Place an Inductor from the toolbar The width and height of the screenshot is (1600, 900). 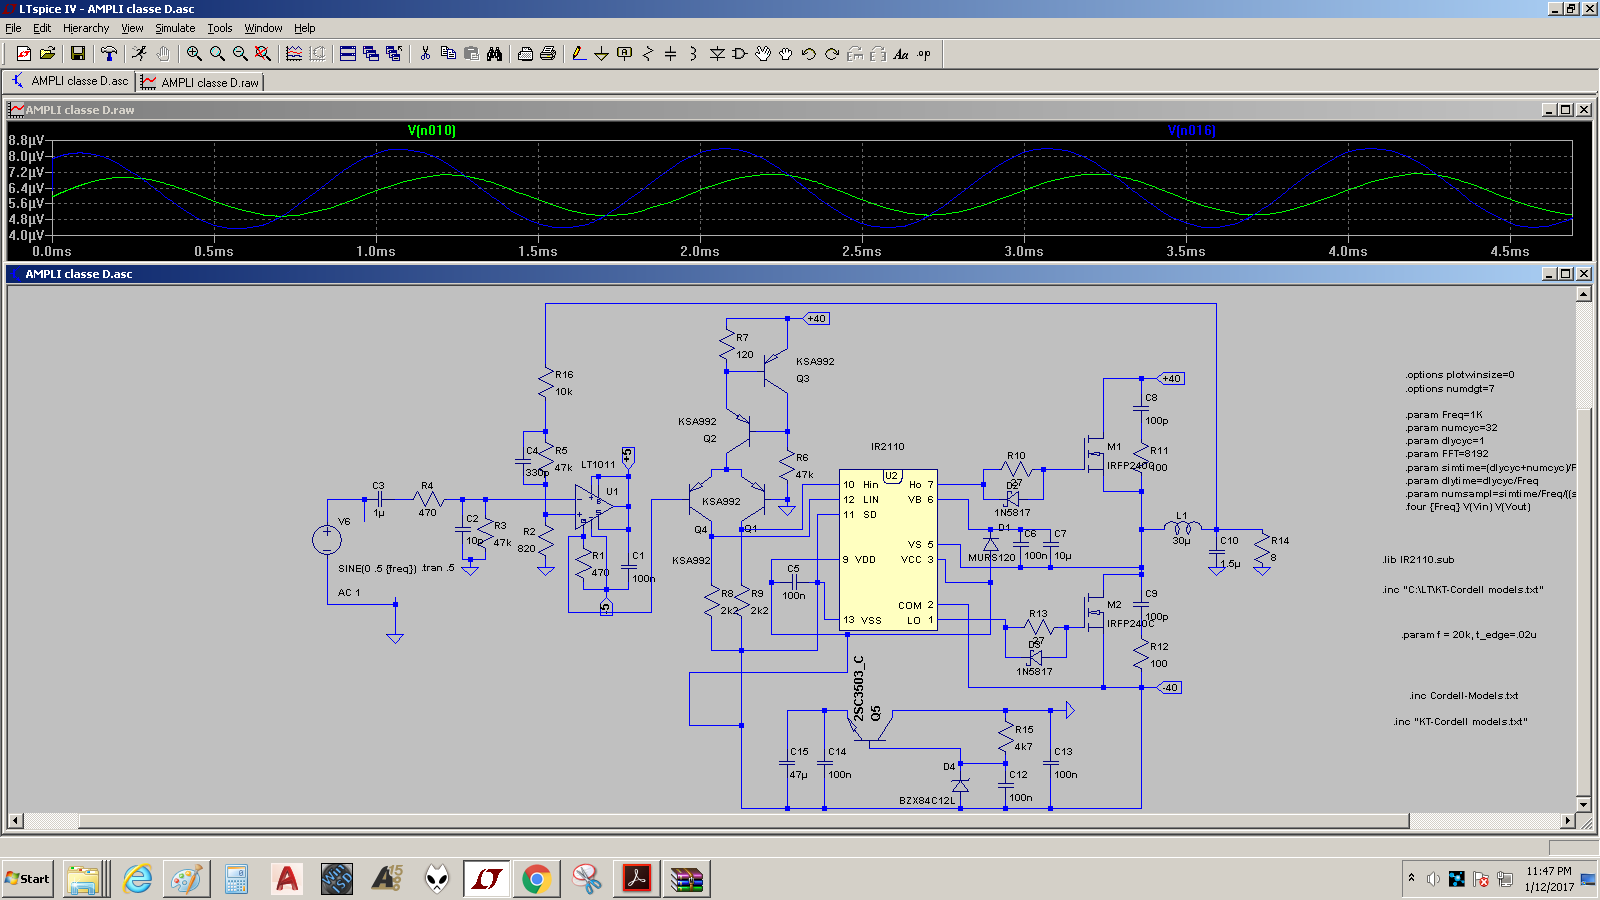(x=694, y=54)
